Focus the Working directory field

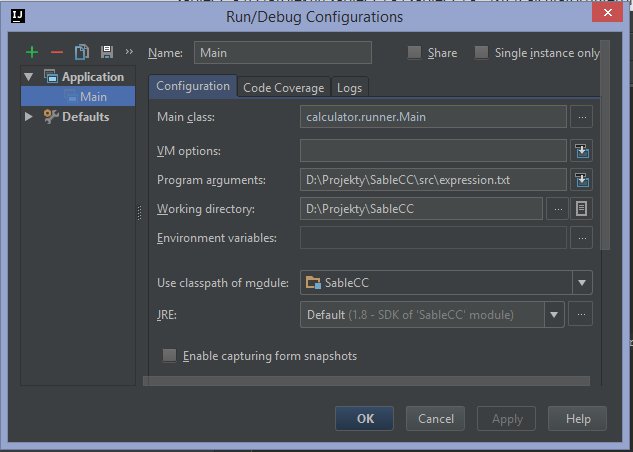click(421, 209)
